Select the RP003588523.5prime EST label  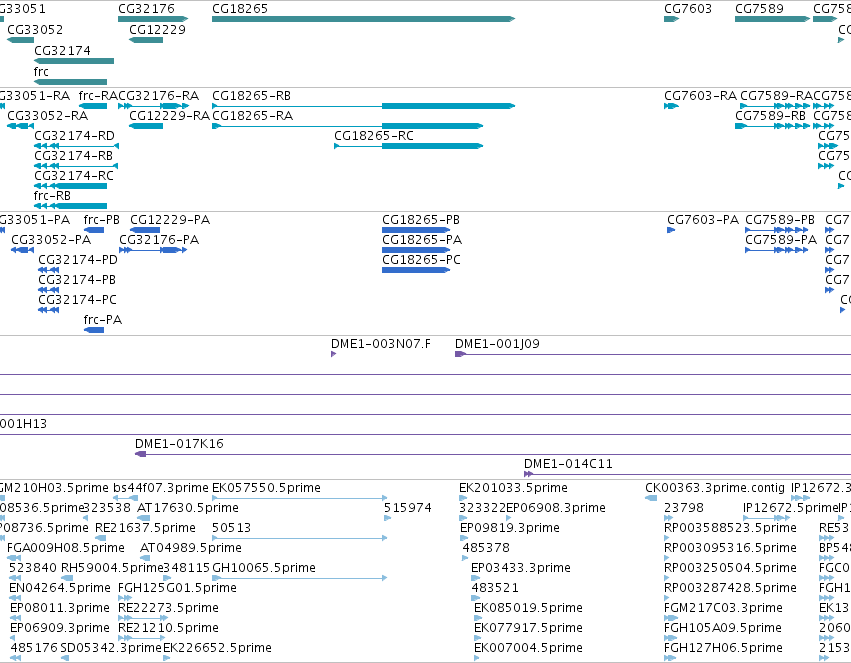click(731, 528)
